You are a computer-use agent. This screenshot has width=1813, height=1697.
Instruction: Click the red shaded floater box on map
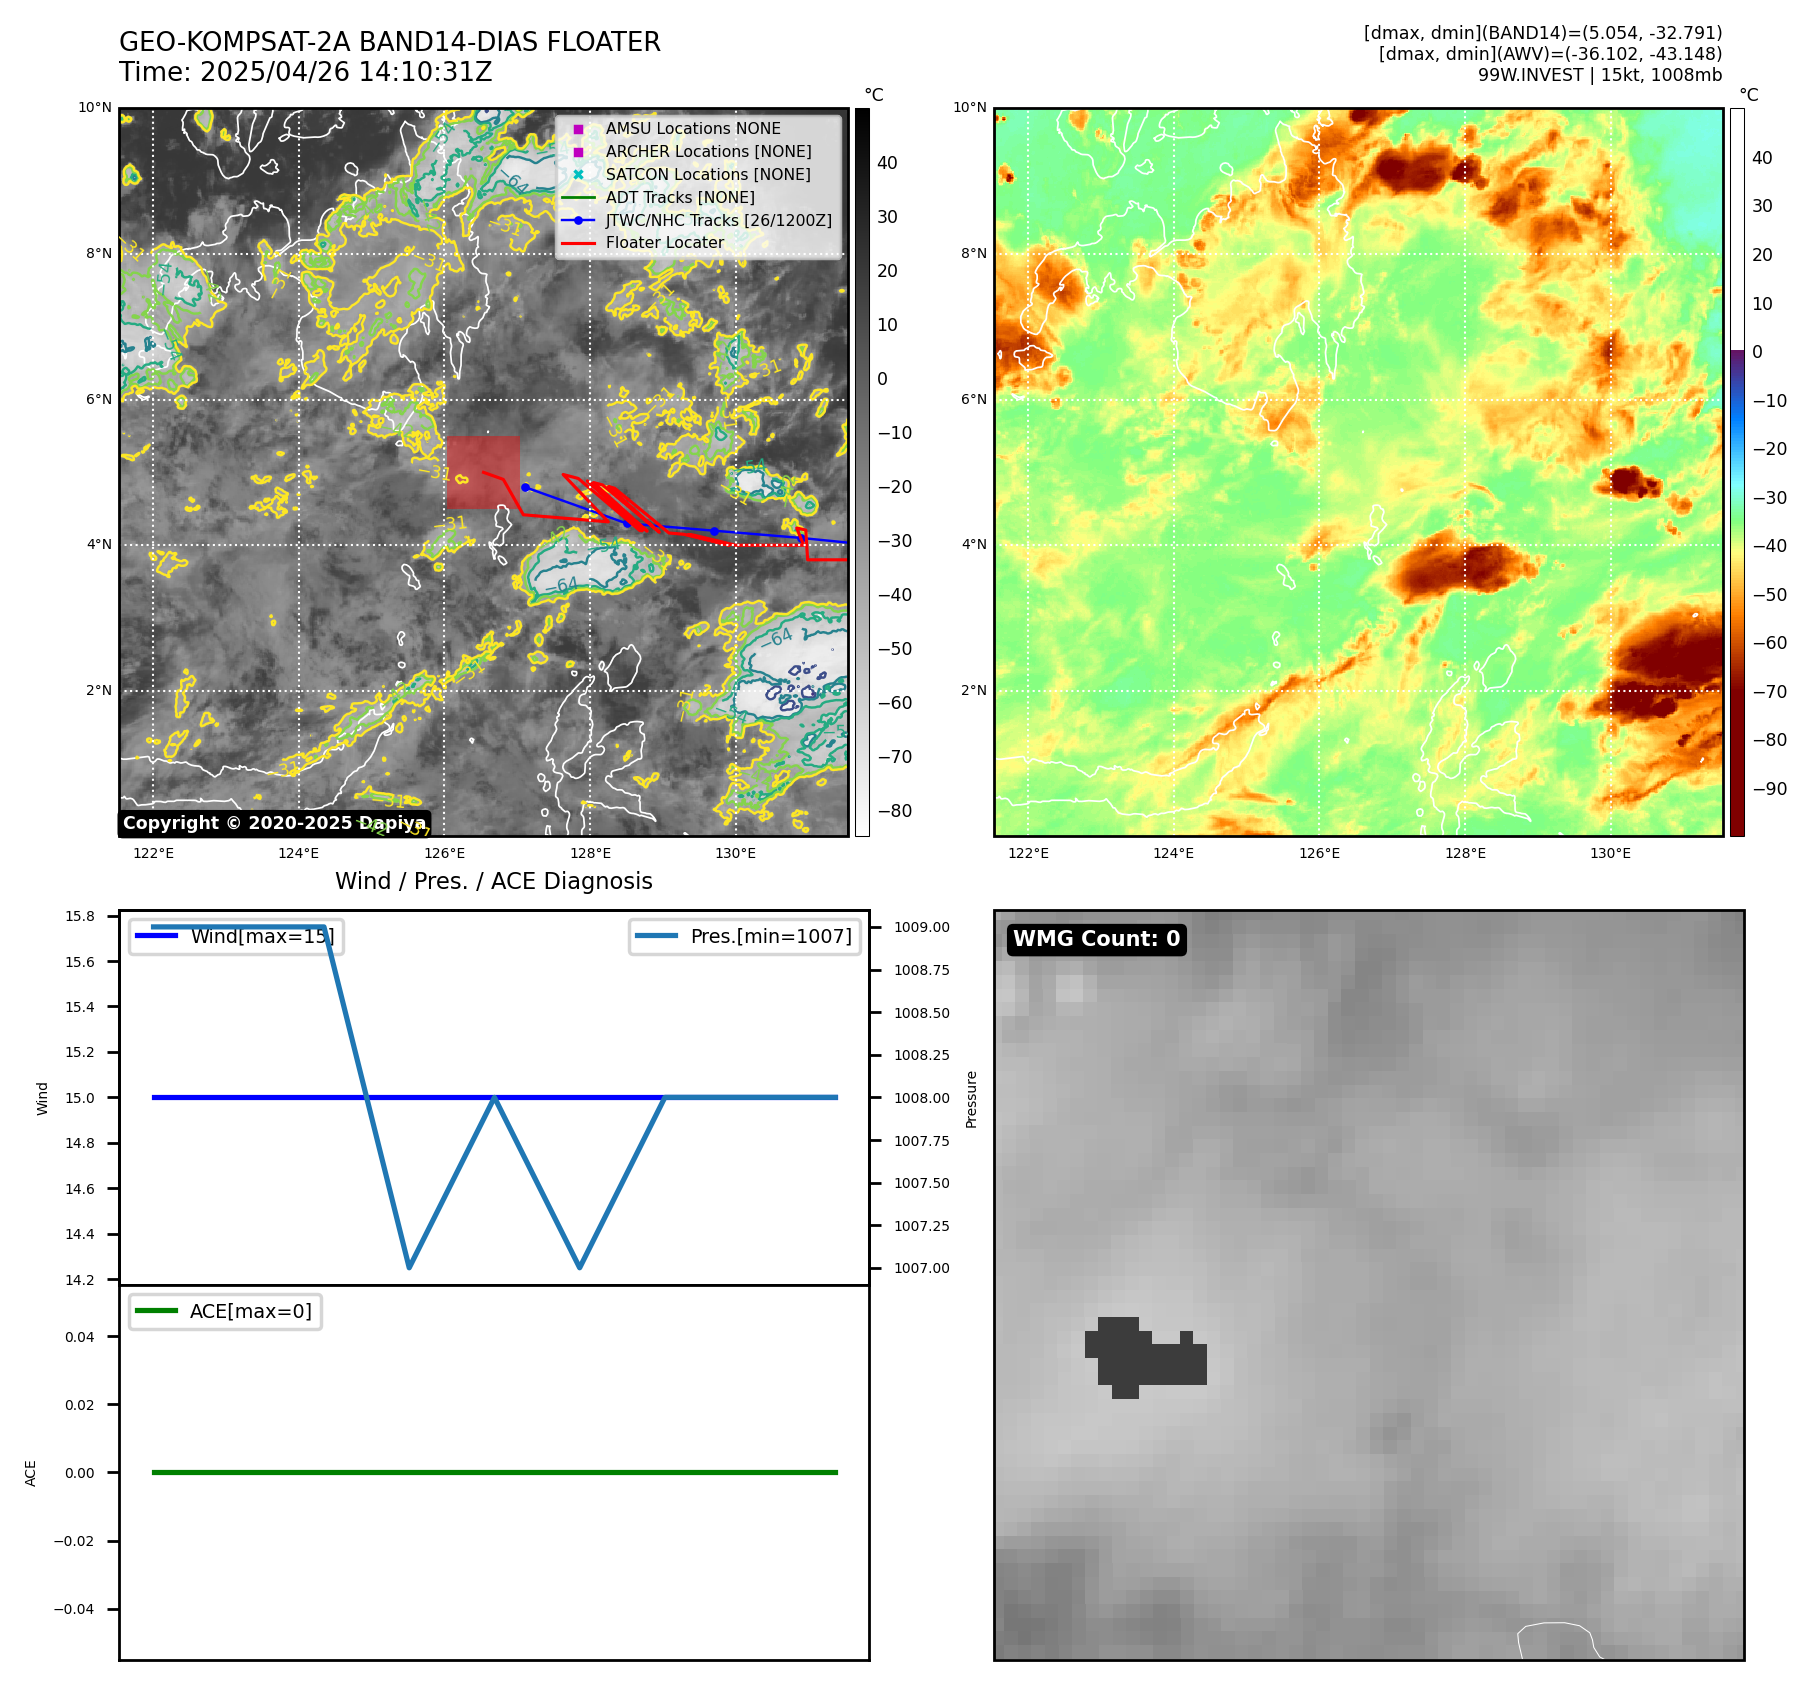pos(483,473)
